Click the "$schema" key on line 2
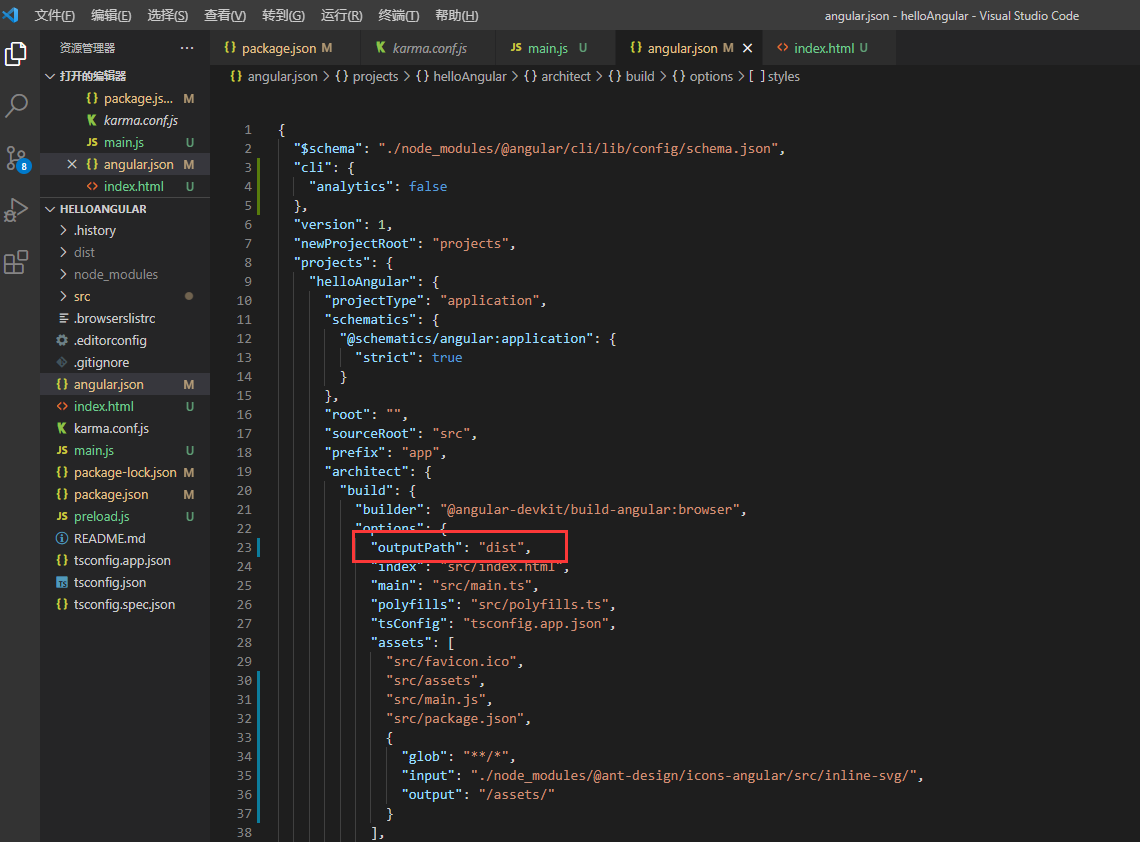This screenshot has height=842, width=1140. click(x=328, y=148)
